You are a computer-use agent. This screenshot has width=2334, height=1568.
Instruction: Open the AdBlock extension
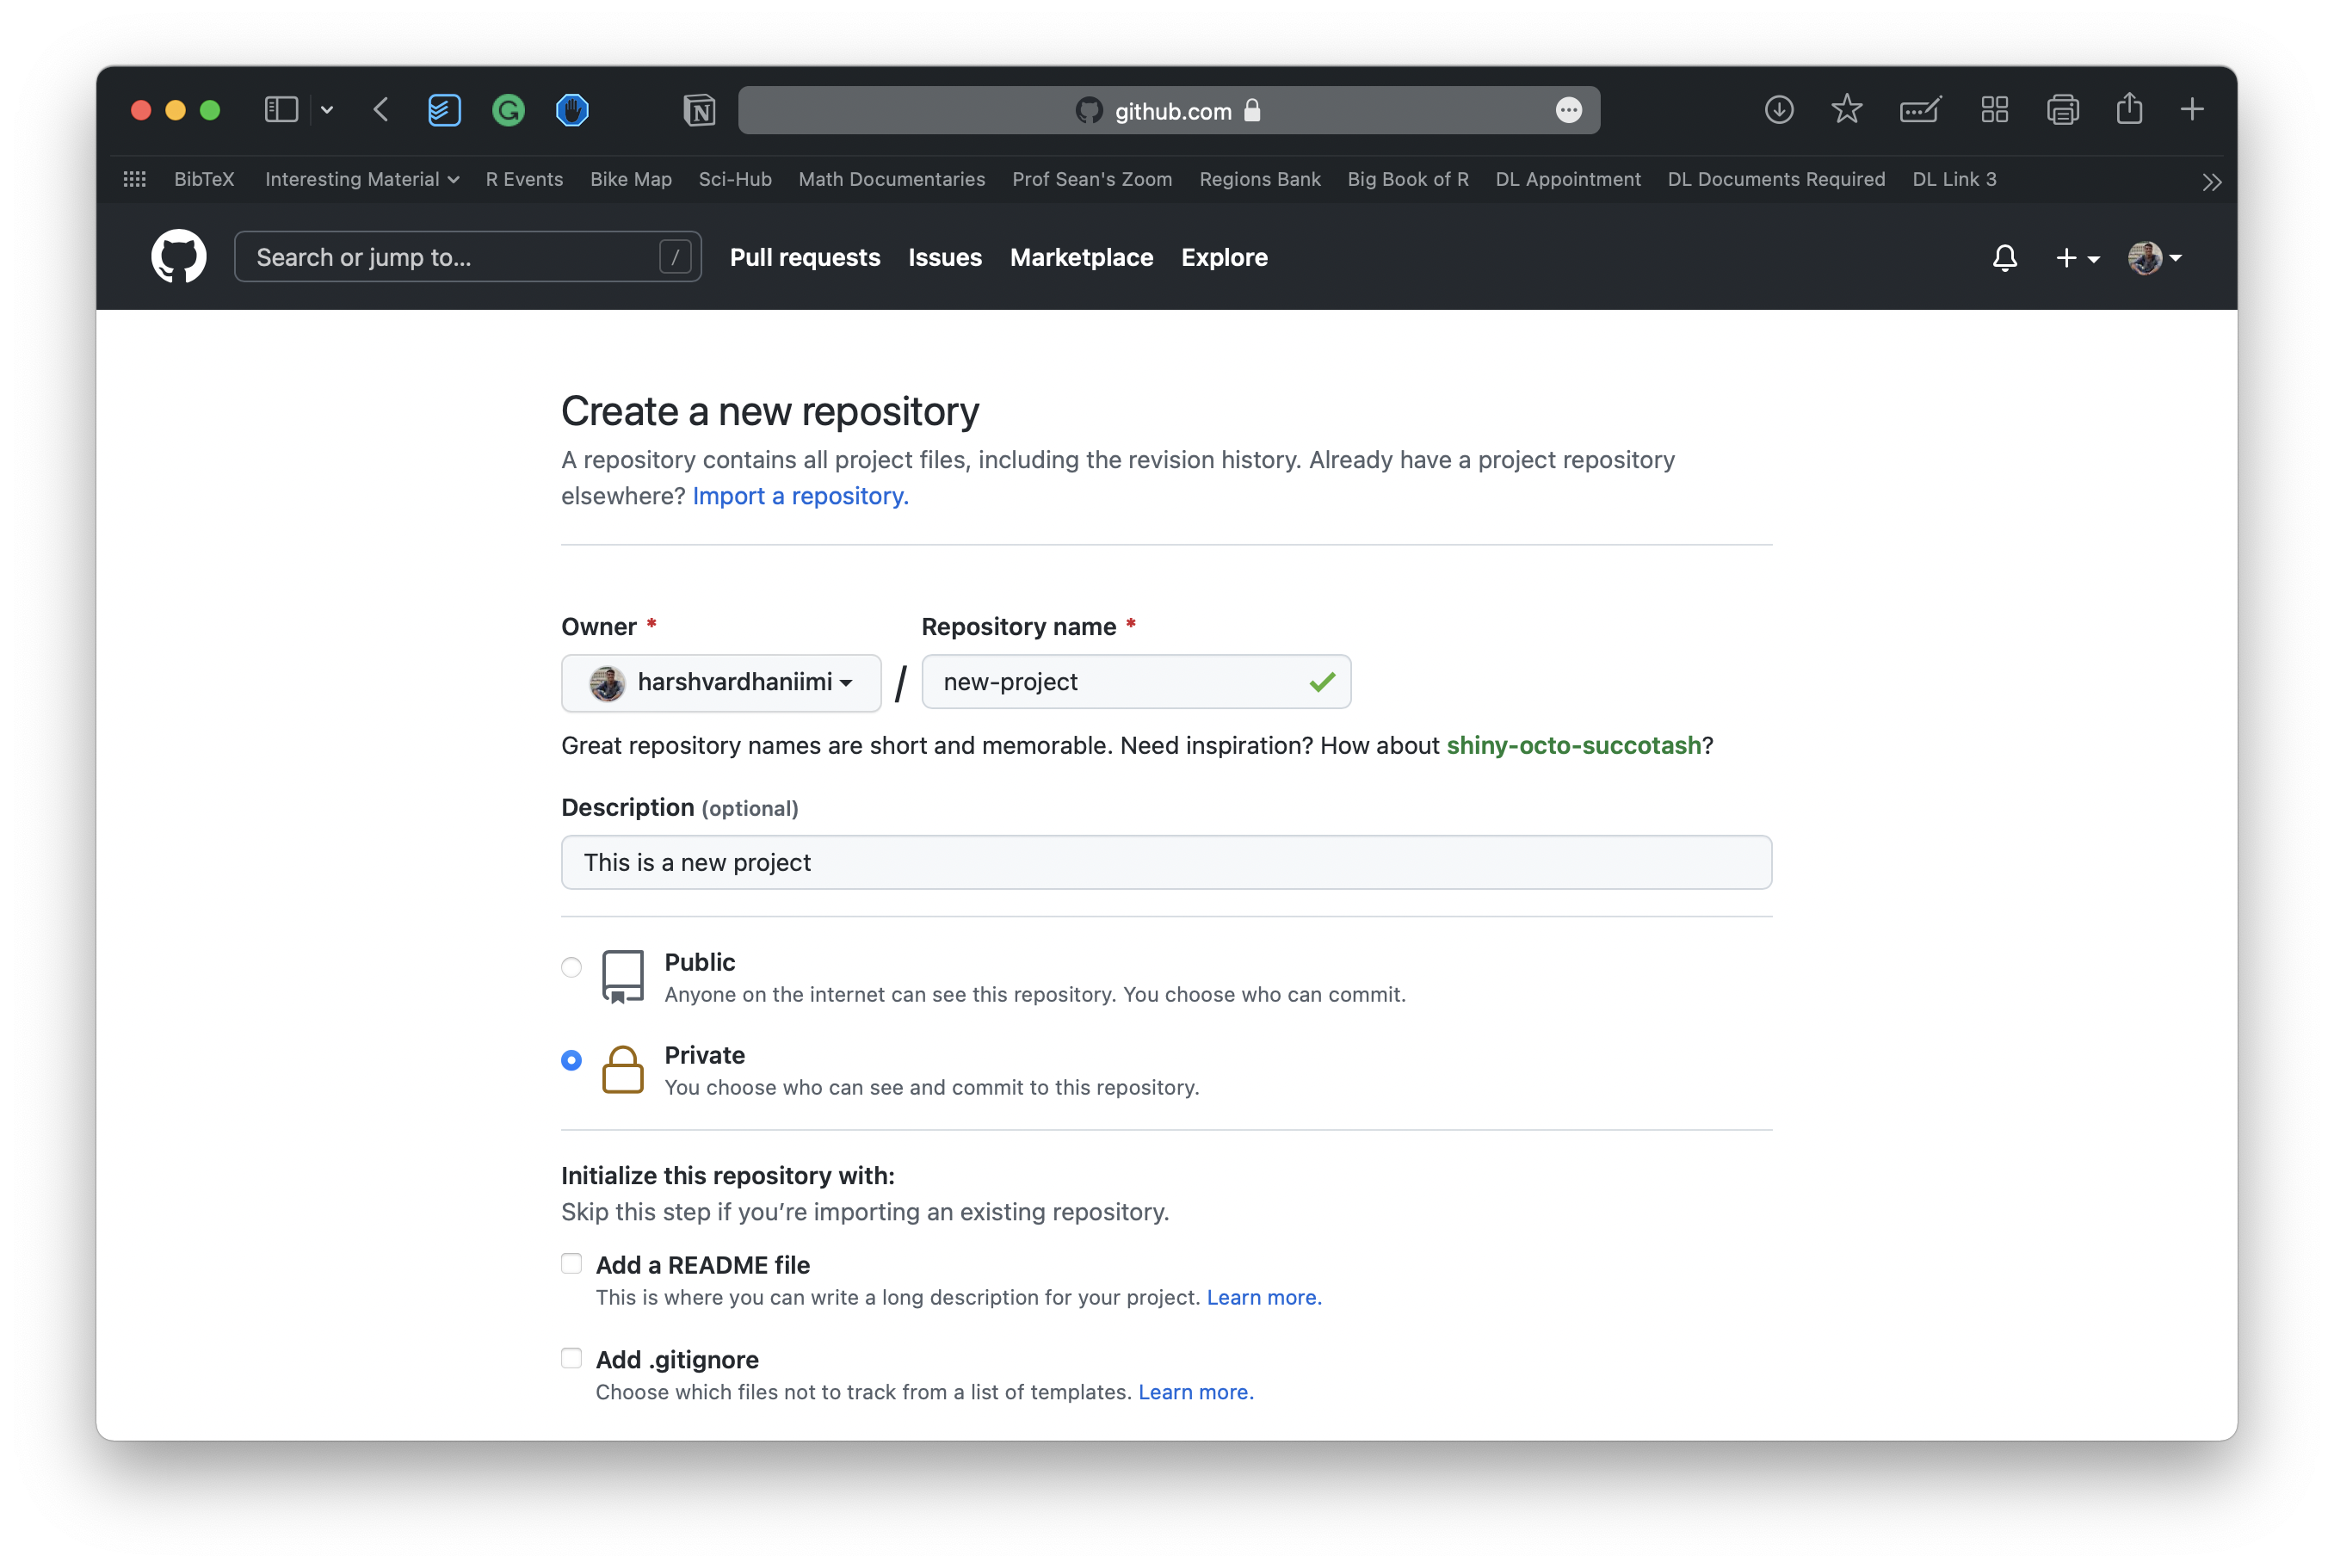[572, 110]
